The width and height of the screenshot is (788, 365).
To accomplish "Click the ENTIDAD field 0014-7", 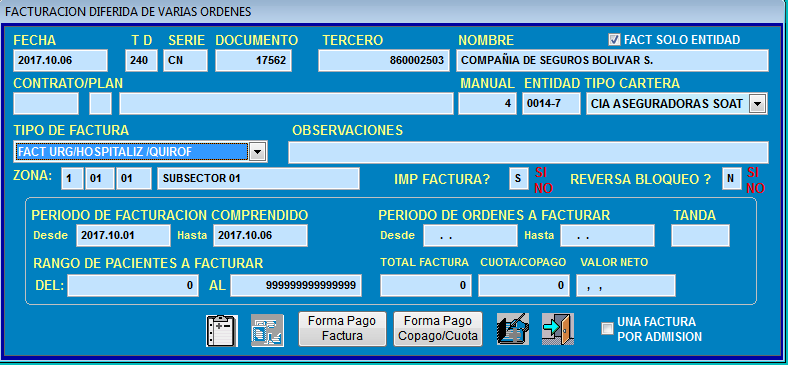I will (x=551, y=104).
